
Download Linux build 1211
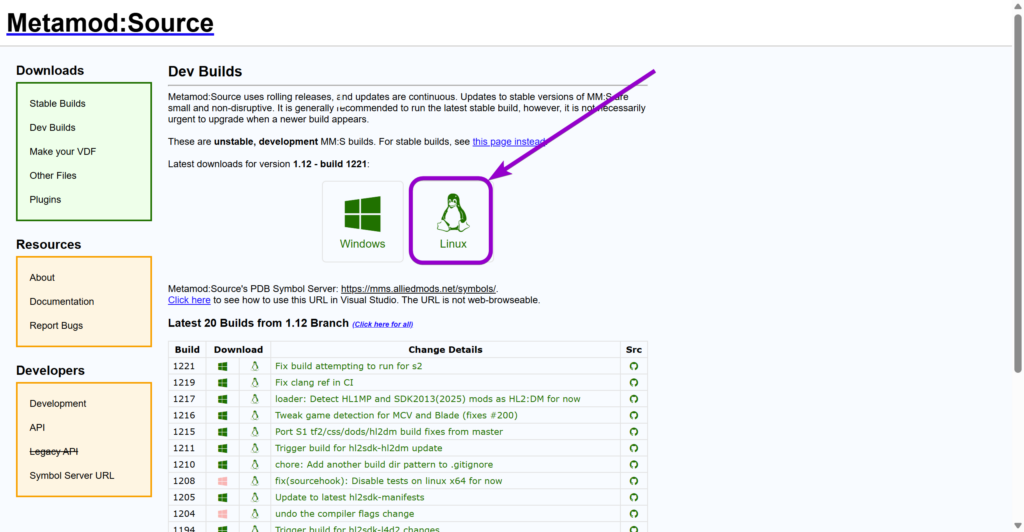pyautogui.click(x=255, y=448)
